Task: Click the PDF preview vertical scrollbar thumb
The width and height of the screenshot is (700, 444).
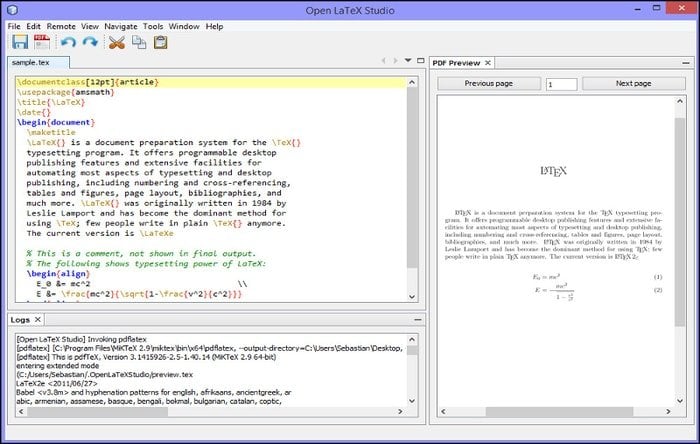Action: point(679,222)
